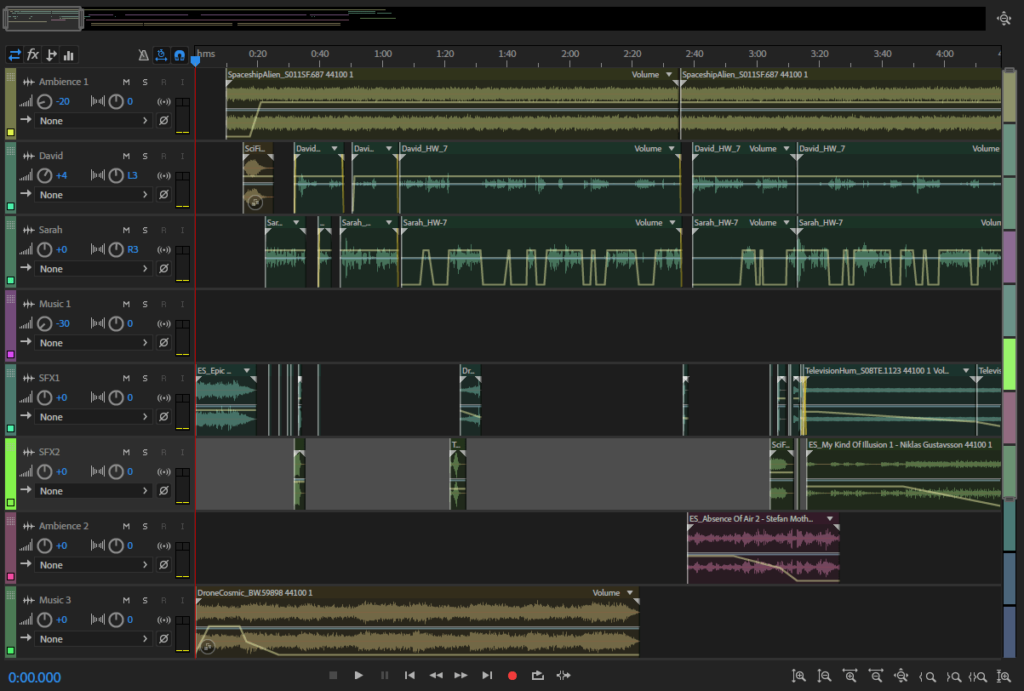
Task: Click the blue headphone monitoring icon
Action: pos(181,56)
